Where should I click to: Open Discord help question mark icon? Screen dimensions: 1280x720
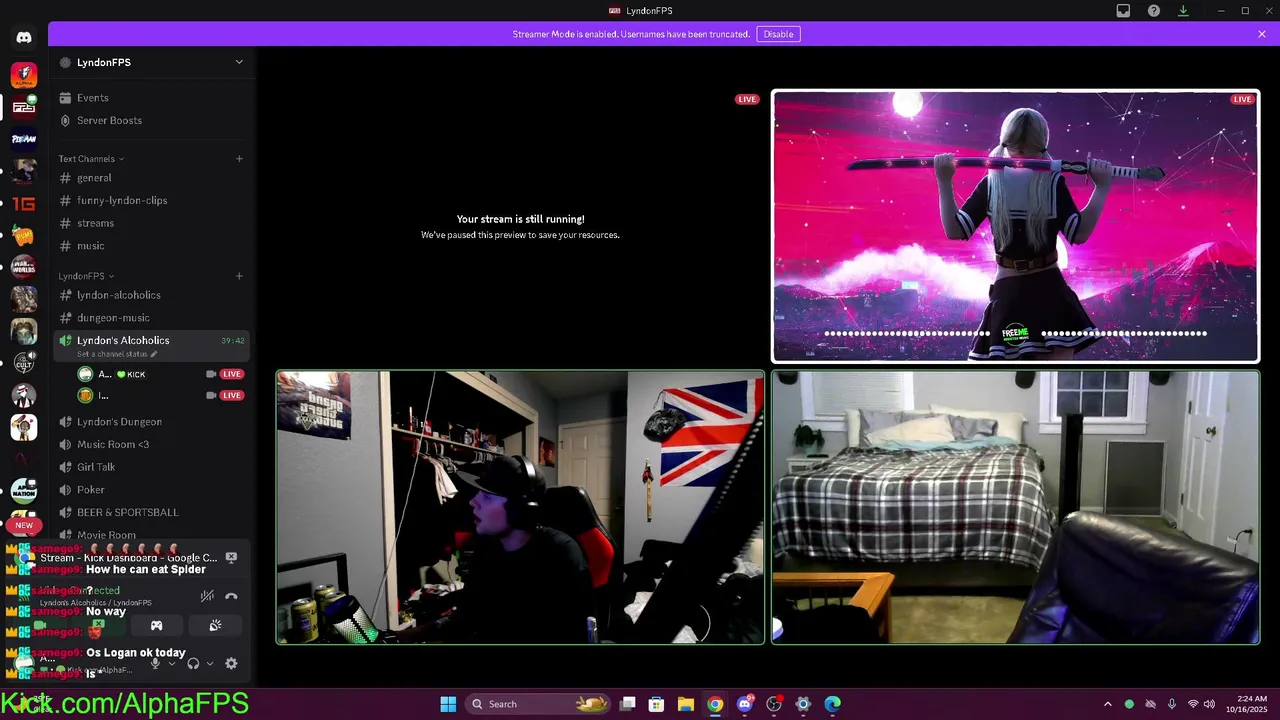point(1154,11)
